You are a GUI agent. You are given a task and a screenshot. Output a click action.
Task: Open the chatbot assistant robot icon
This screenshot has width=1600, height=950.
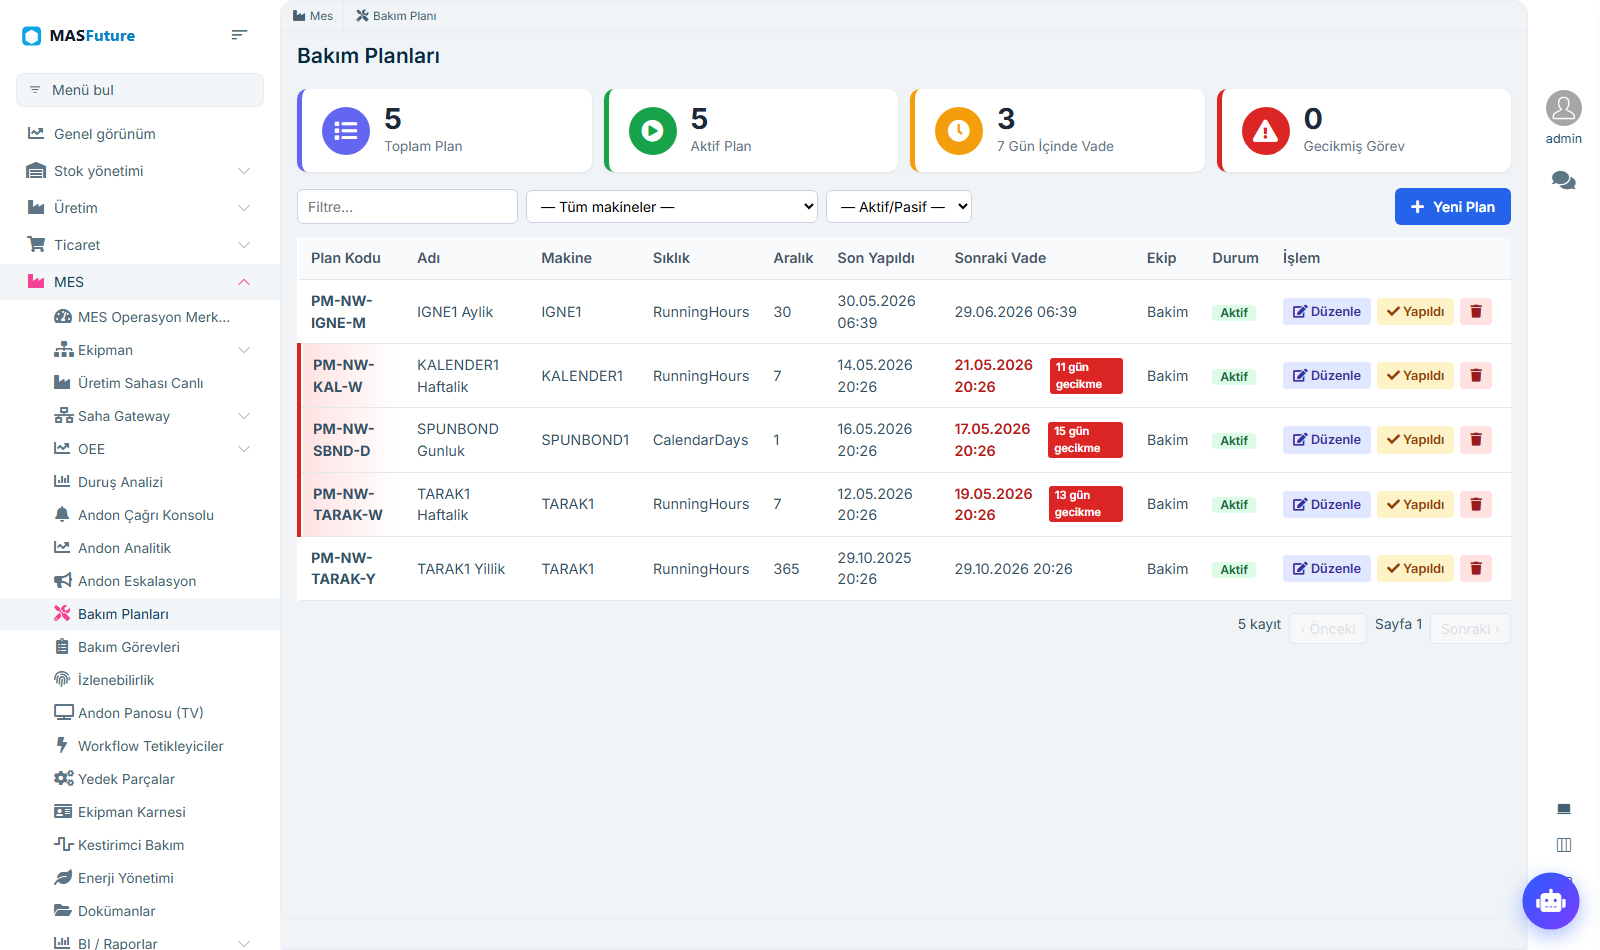pyautogui.click(x=1551, y=901)
